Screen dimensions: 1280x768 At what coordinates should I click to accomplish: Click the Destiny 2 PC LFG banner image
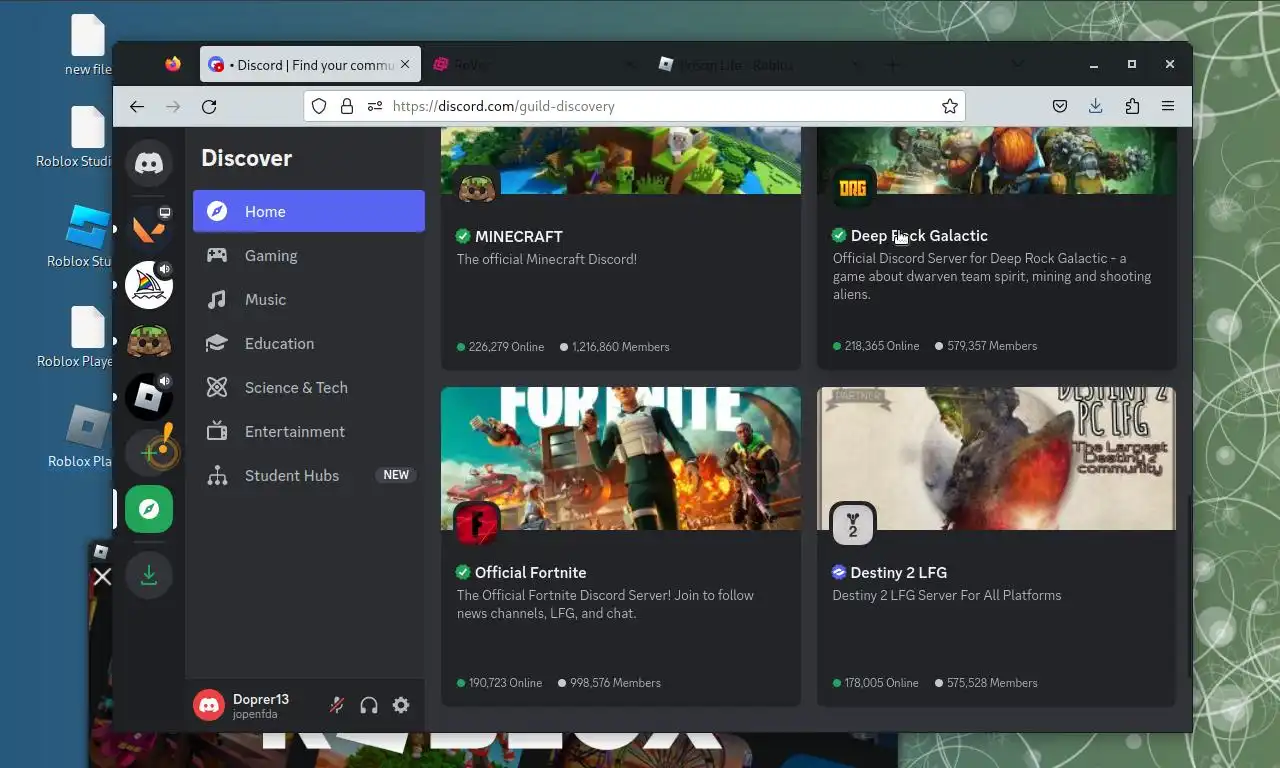pos(996,458)
